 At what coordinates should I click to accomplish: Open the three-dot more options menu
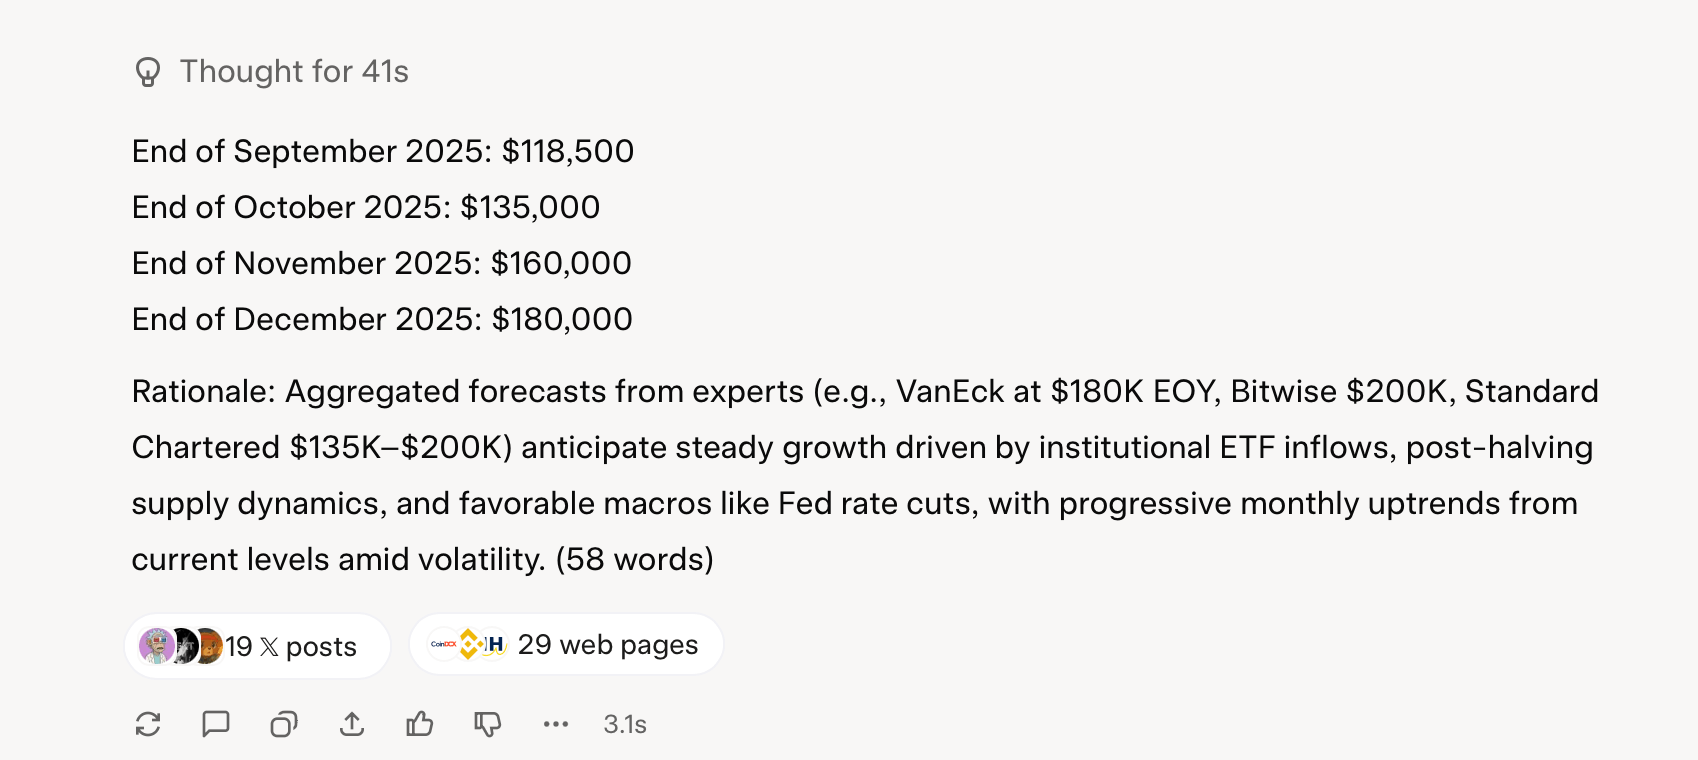pyautogui.click(x=556, y=724)
